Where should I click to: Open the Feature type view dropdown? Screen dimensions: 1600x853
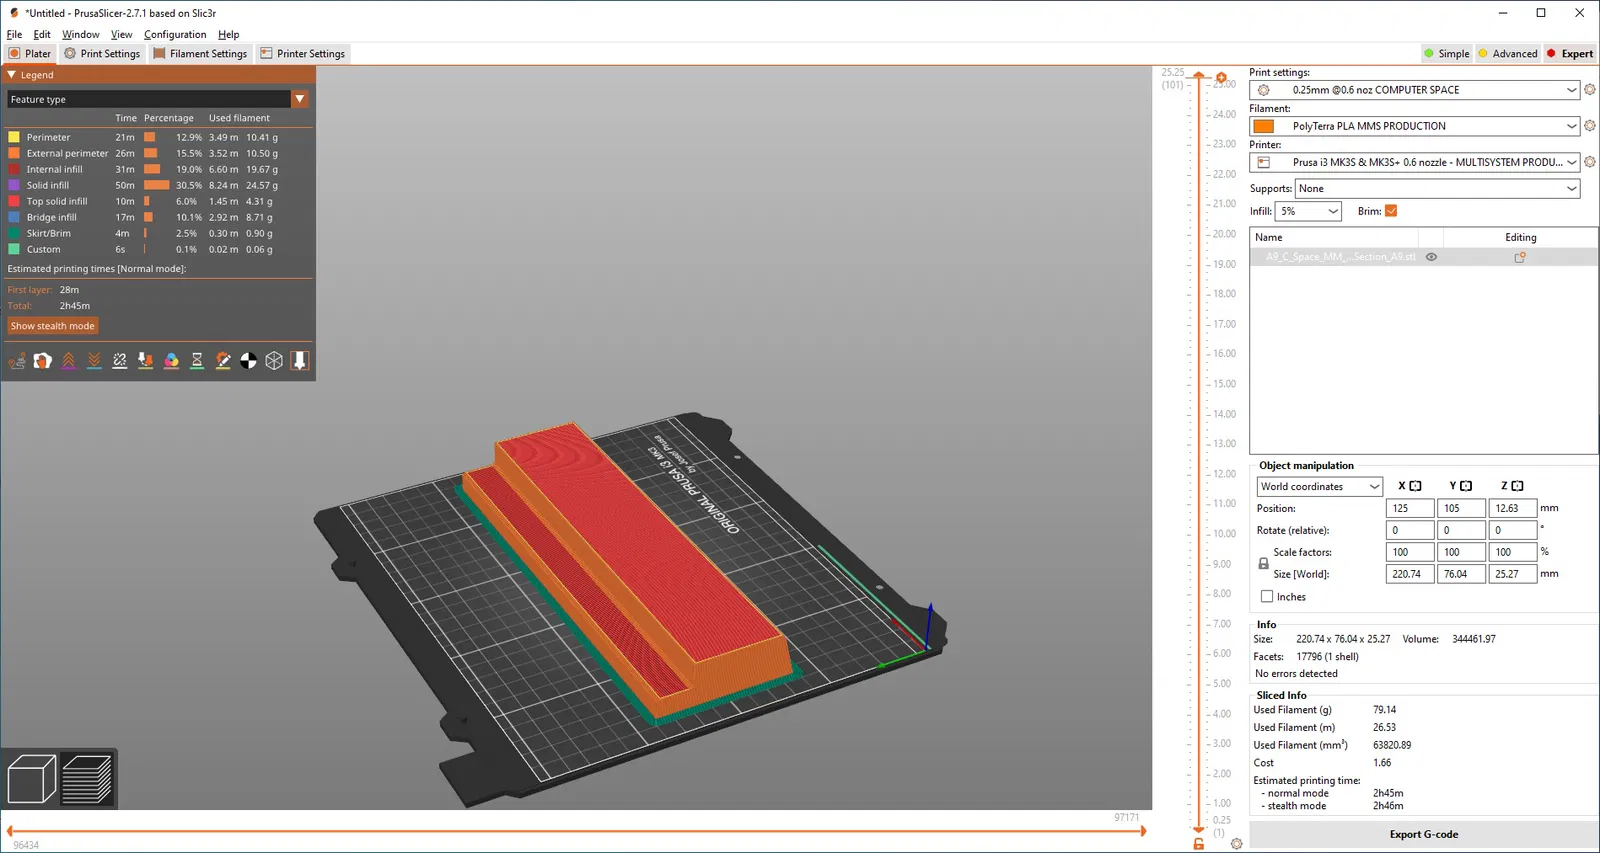(x=158, y=99)
